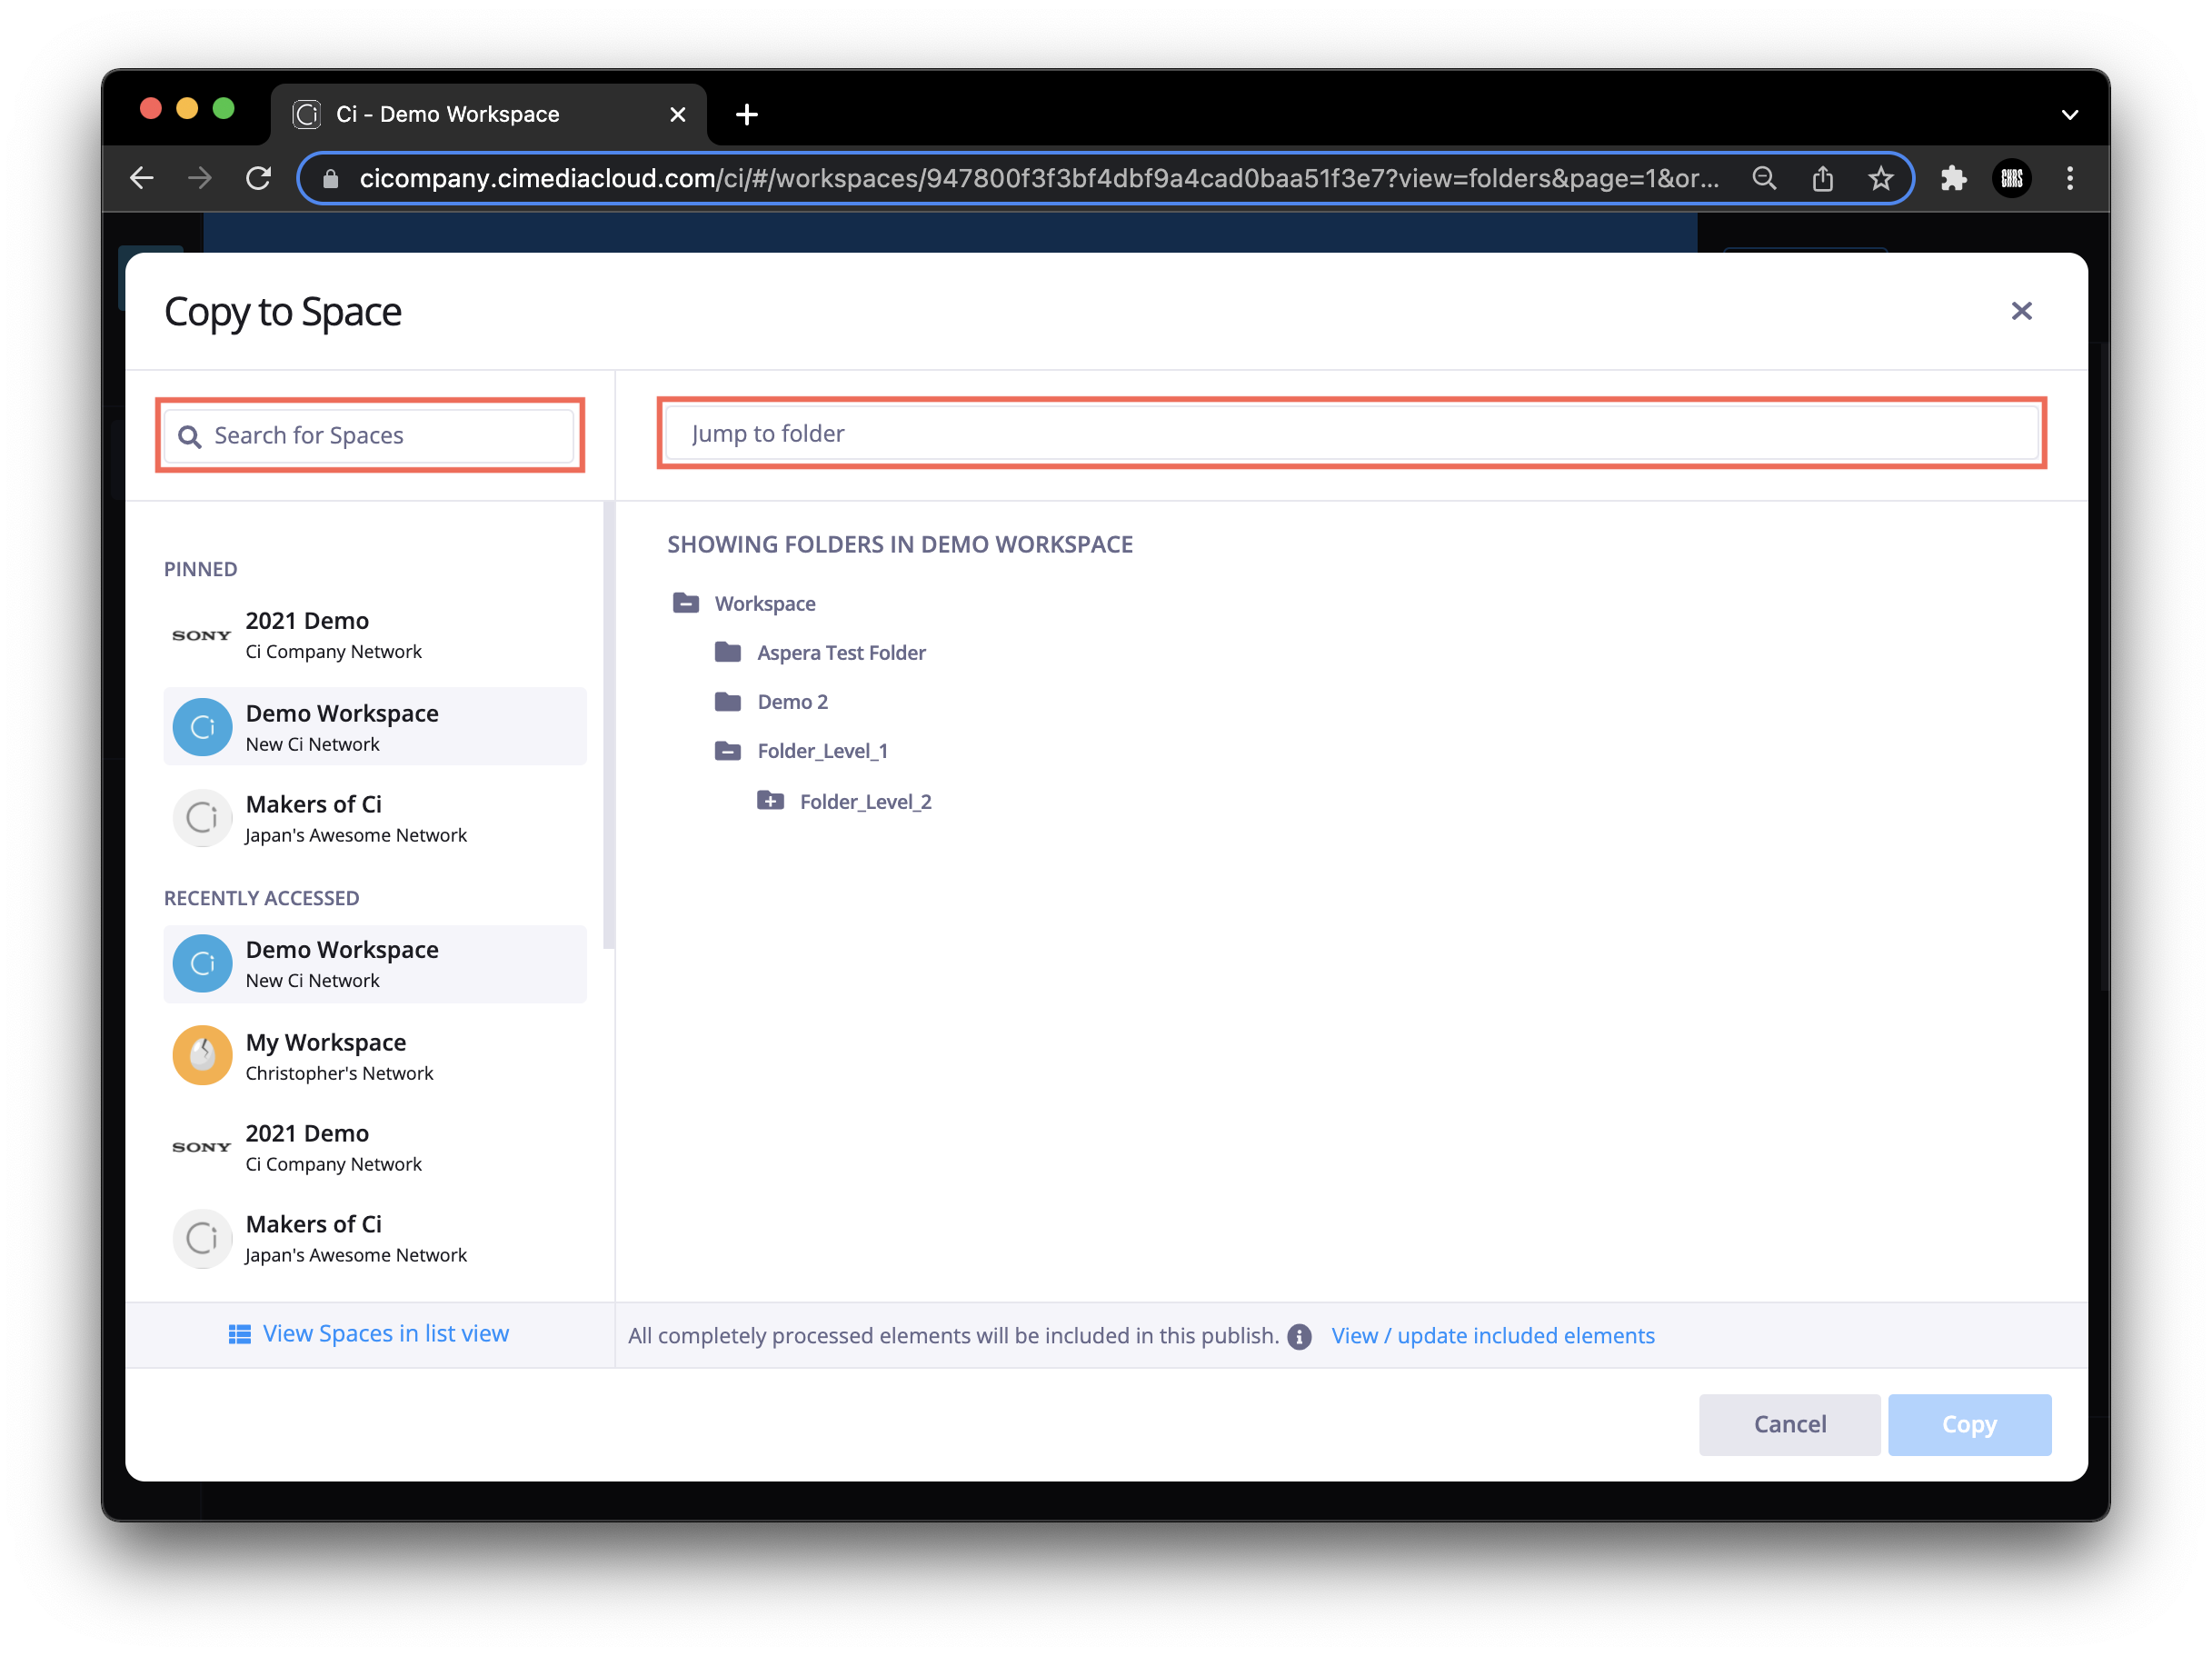Click the Sony logo of pinned 2021 Demo
The width and height of the screenshot is (2212, 1656).
[x=202, y=635]
